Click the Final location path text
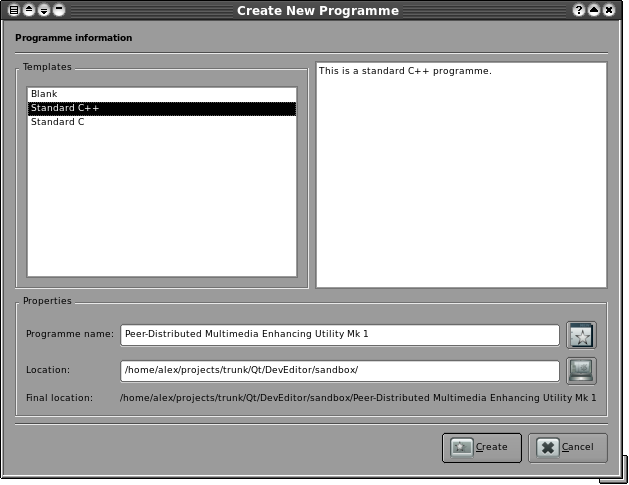The image size is (629, 485). click(358, 398)
